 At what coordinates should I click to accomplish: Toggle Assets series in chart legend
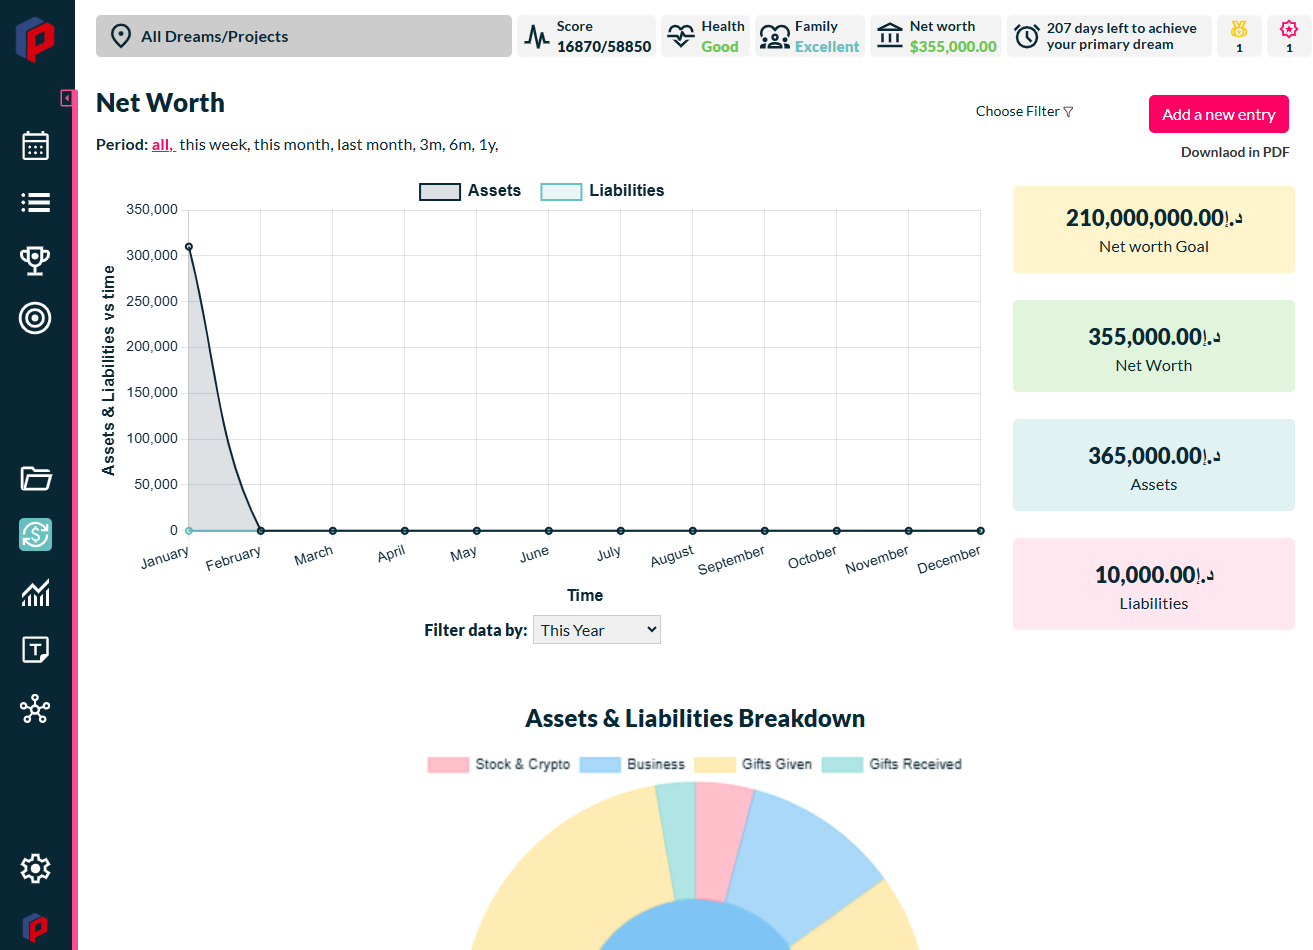point(470,191)
